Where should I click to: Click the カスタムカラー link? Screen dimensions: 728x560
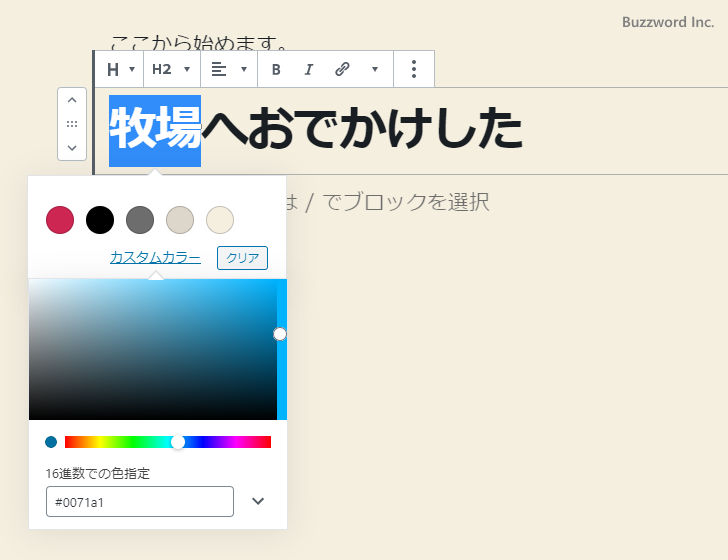(x=156, y=257)
